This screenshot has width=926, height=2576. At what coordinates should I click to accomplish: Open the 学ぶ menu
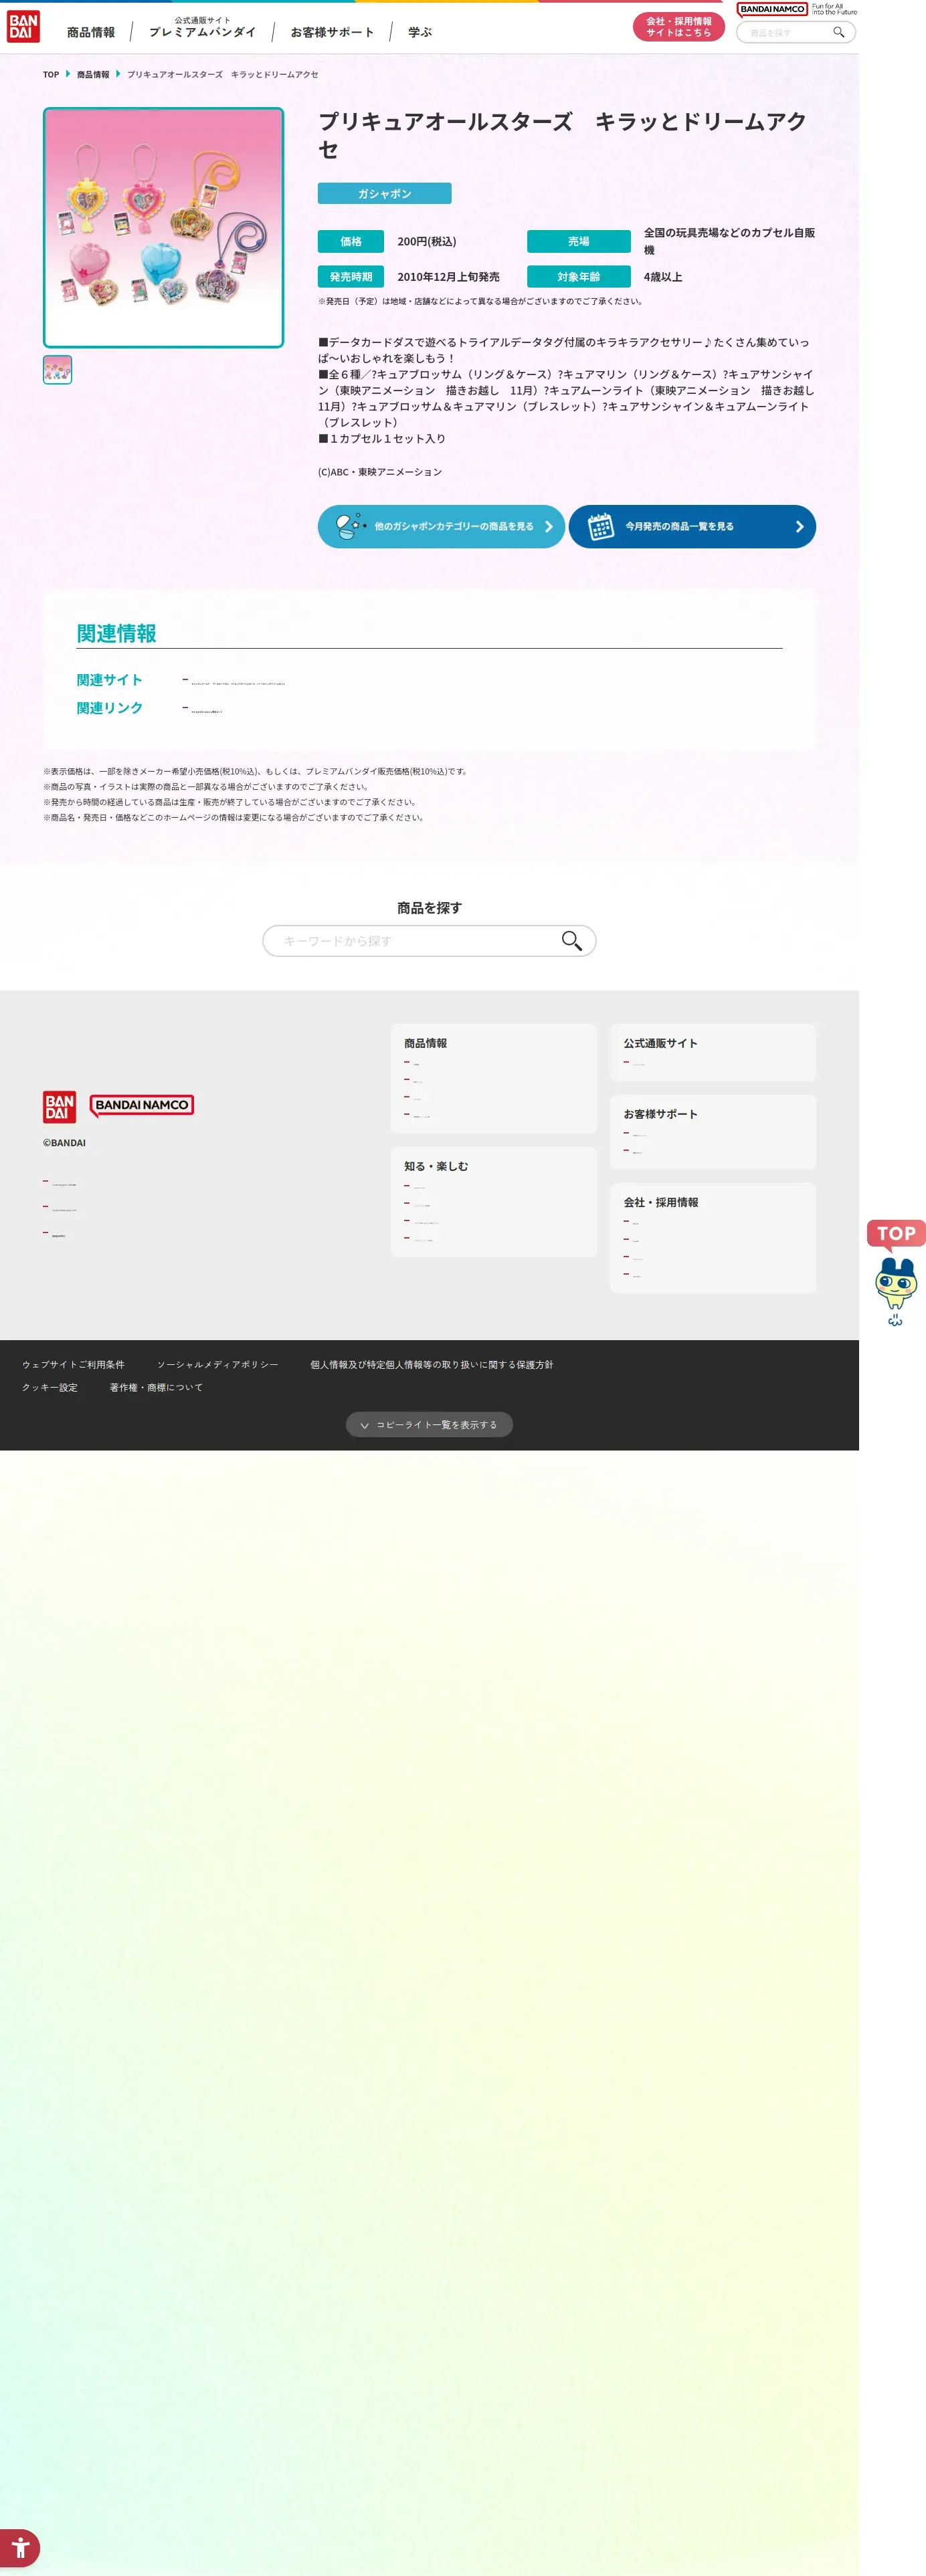tap(420, 32)
